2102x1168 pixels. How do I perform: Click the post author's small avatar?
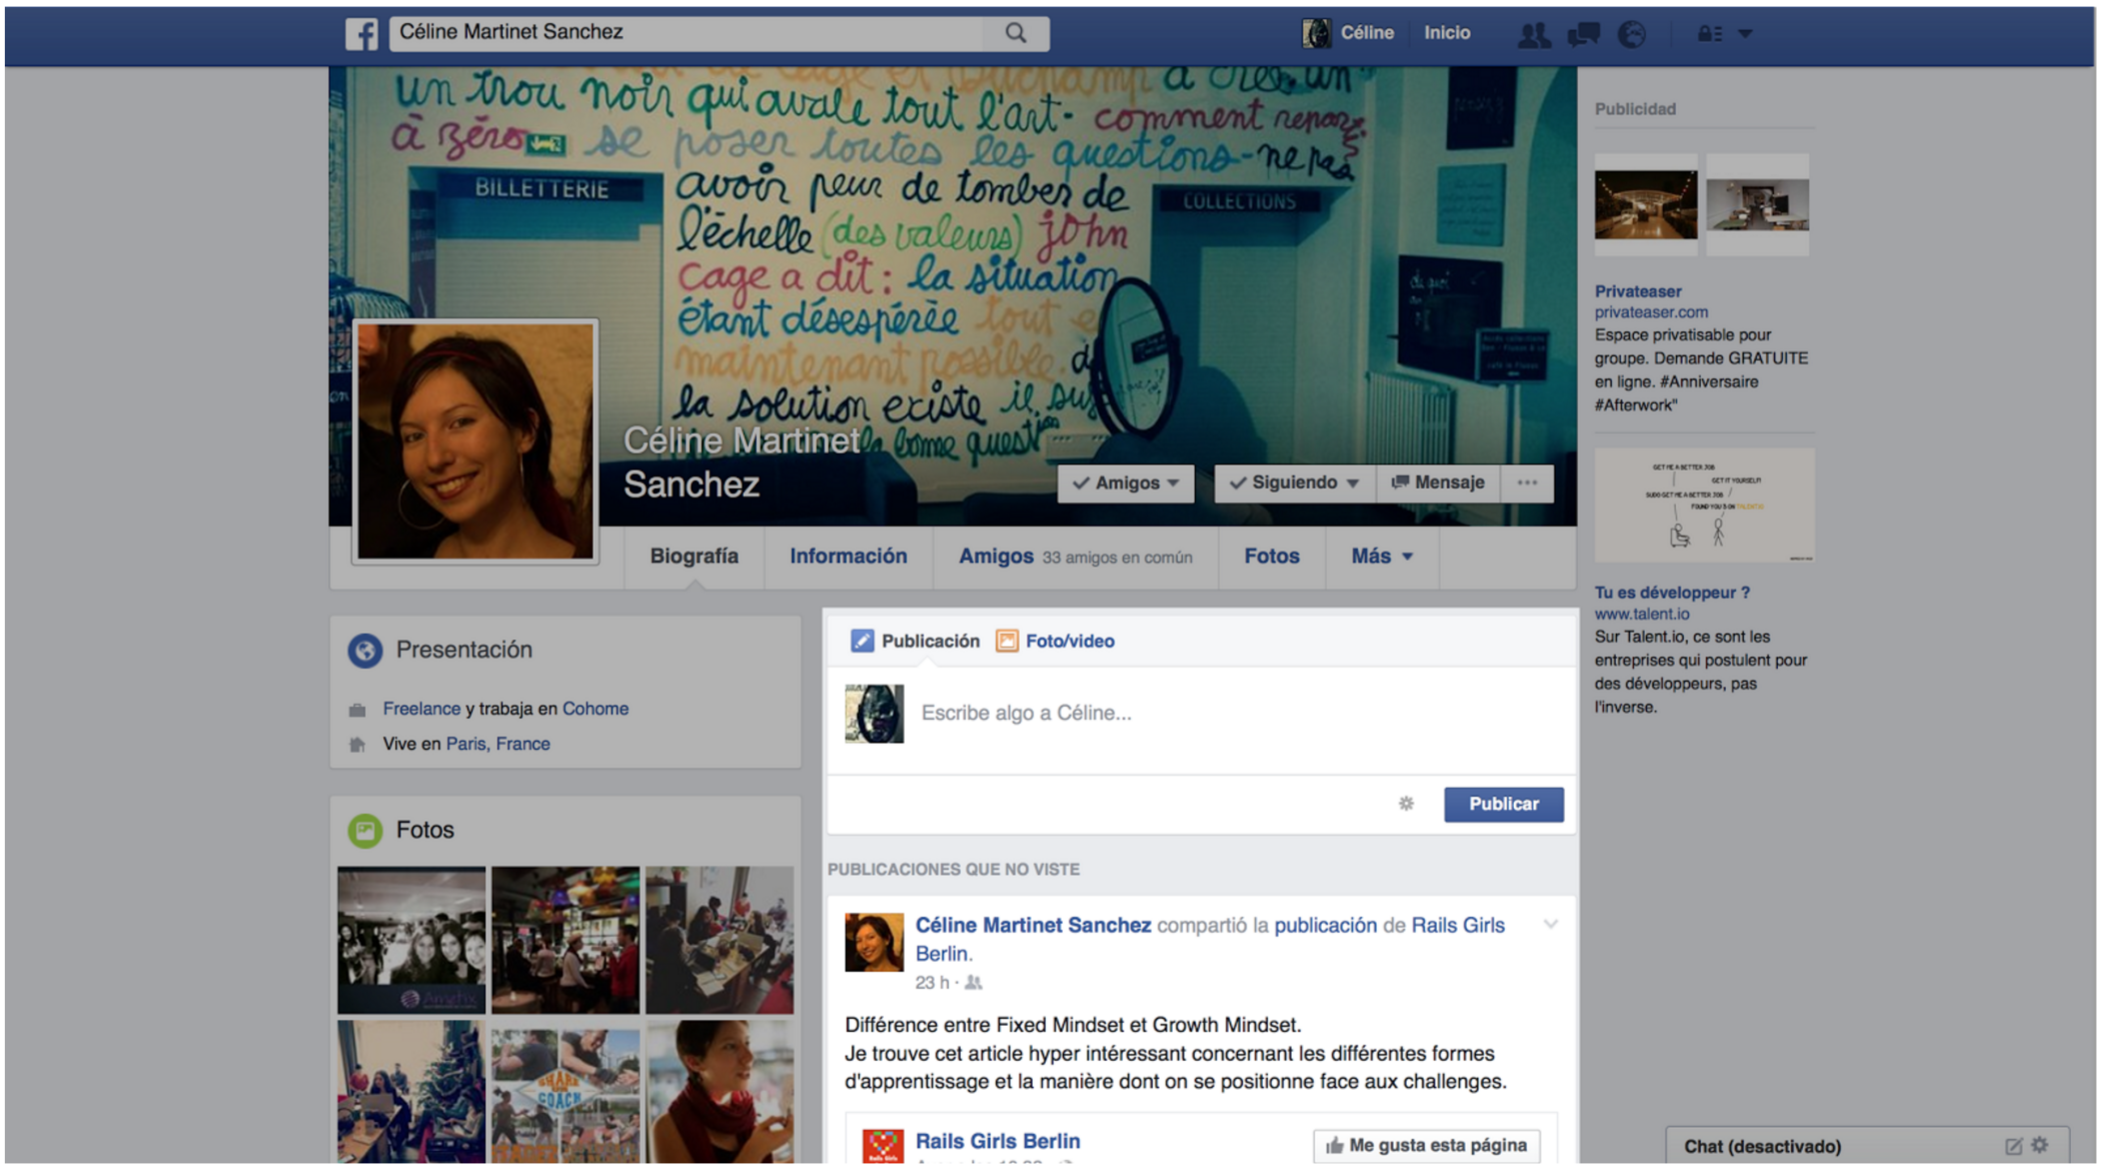point(874,942)
